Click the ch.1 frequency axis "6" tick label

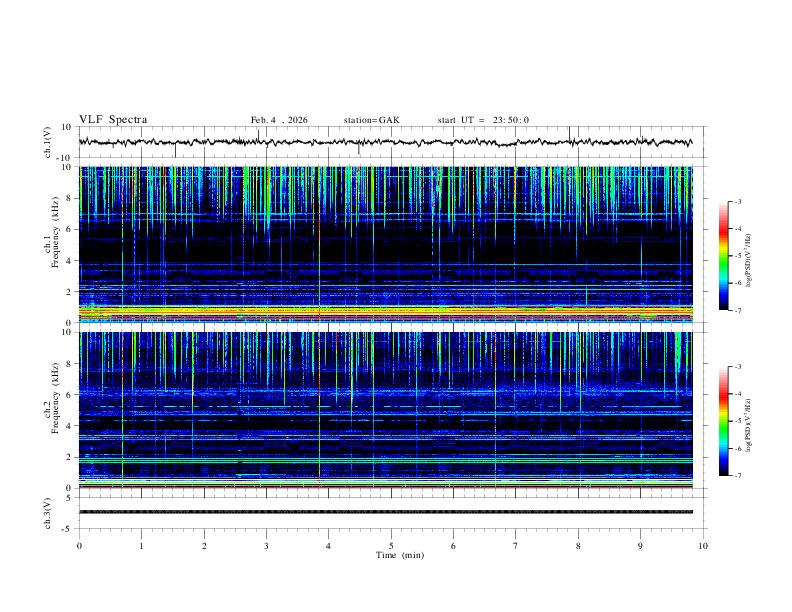pos(68,229)
